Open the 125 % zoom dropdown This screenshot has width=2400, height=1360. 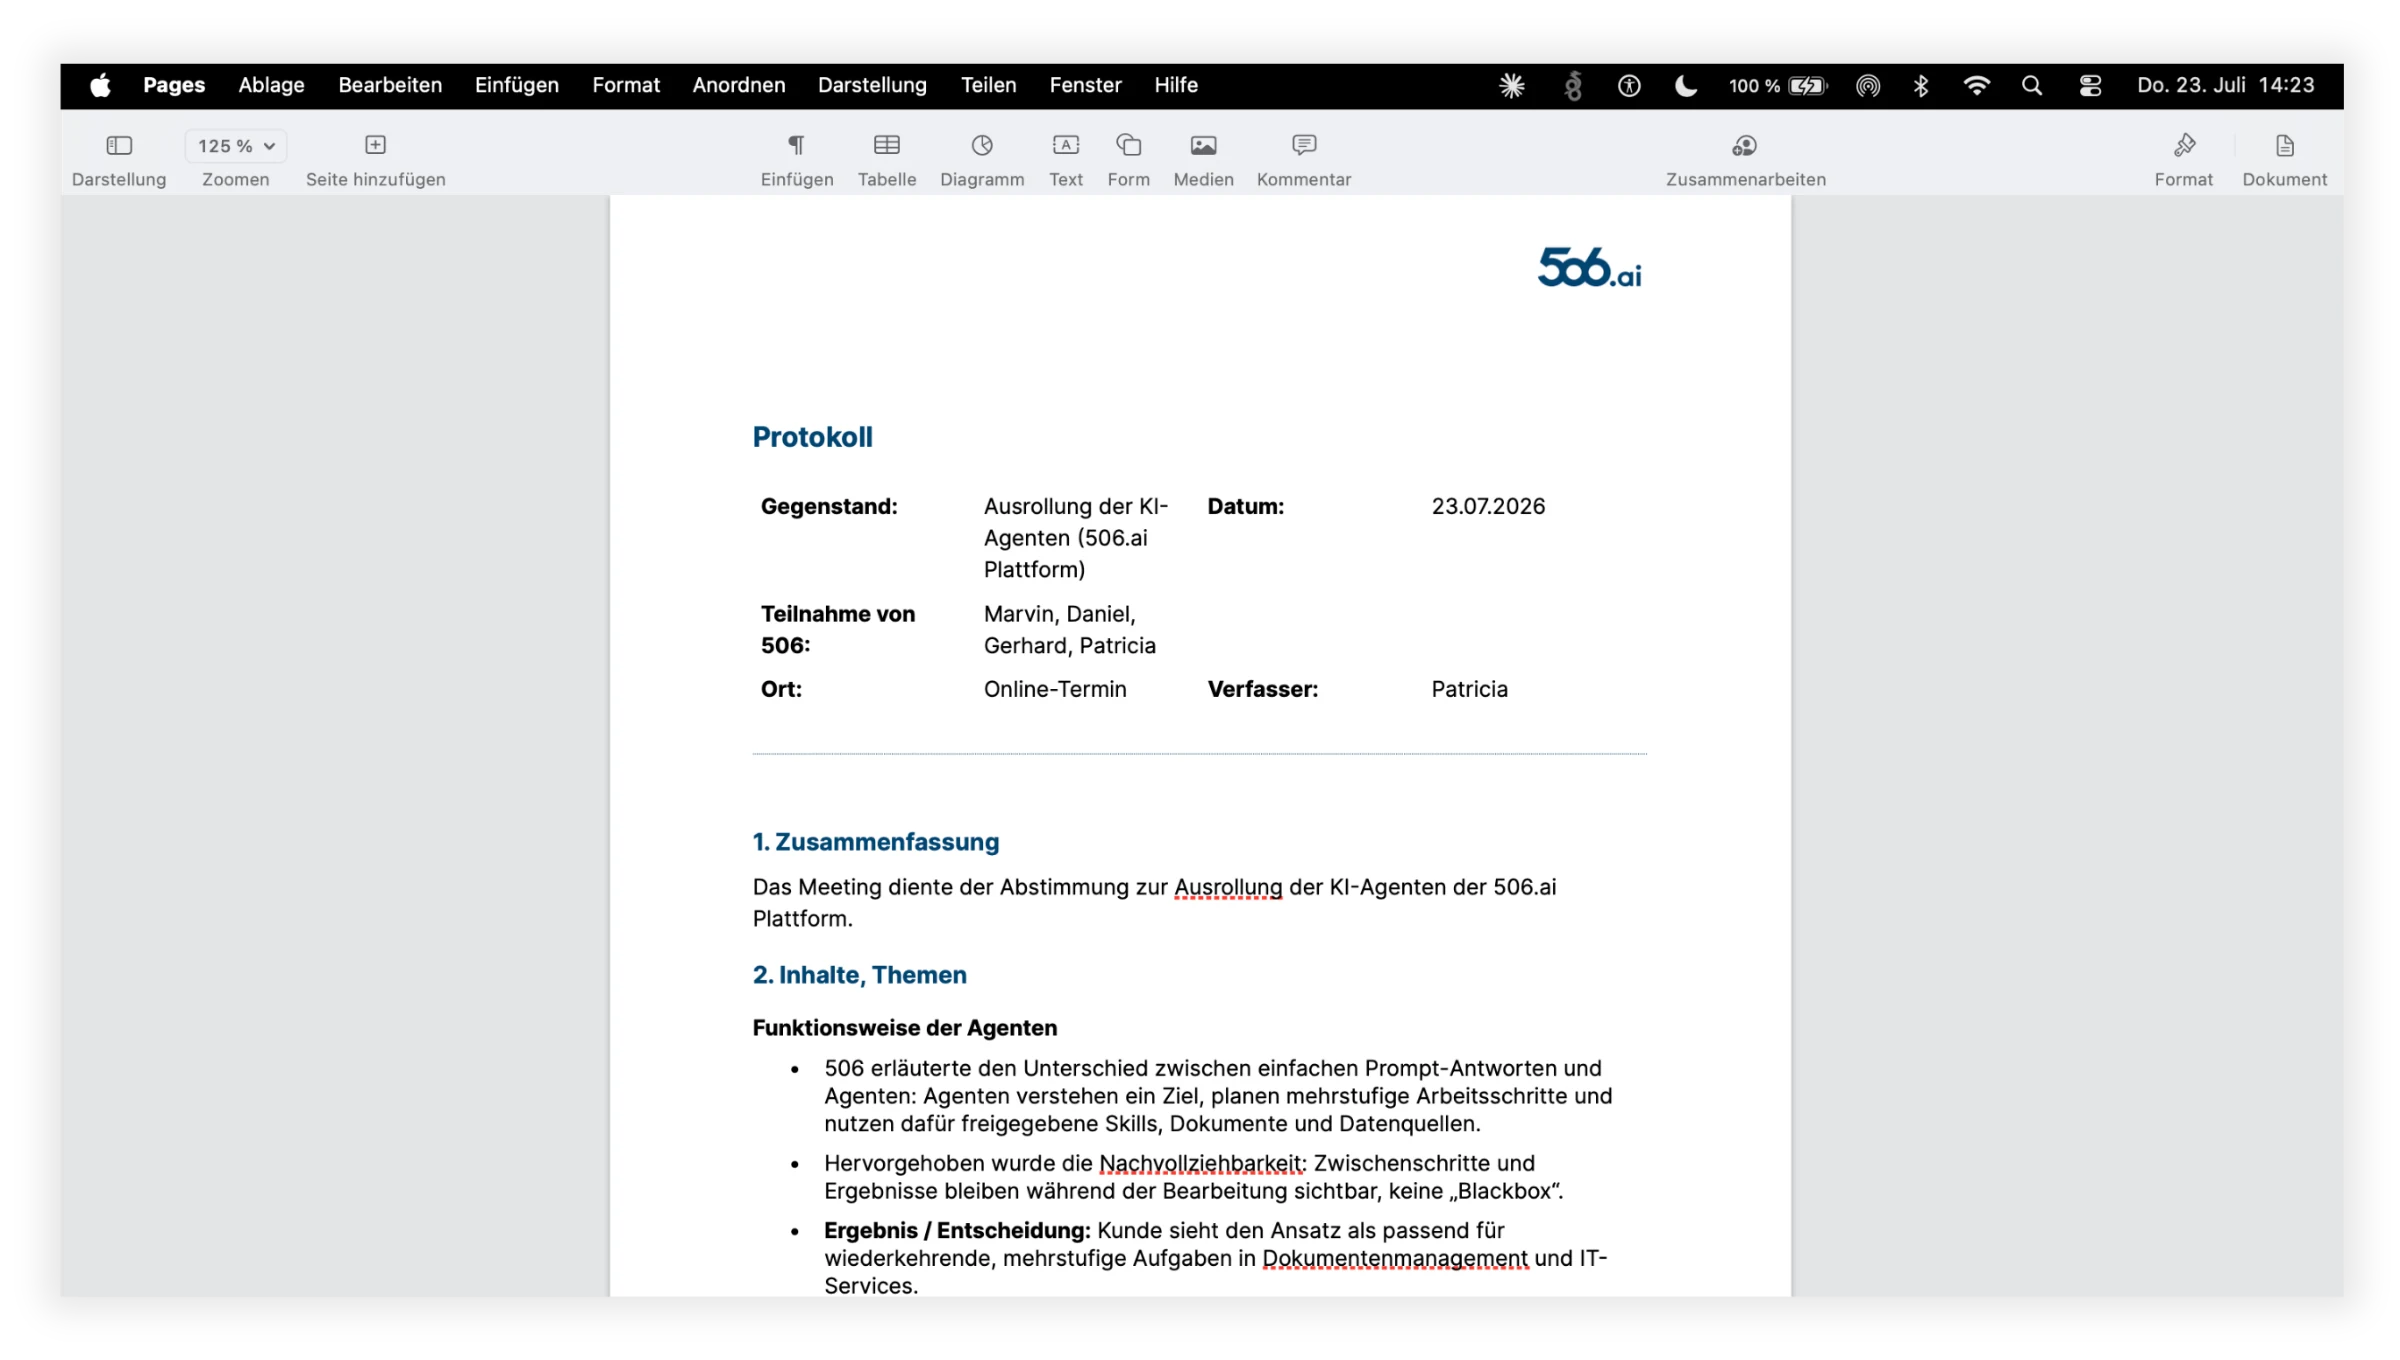[236, 146]
